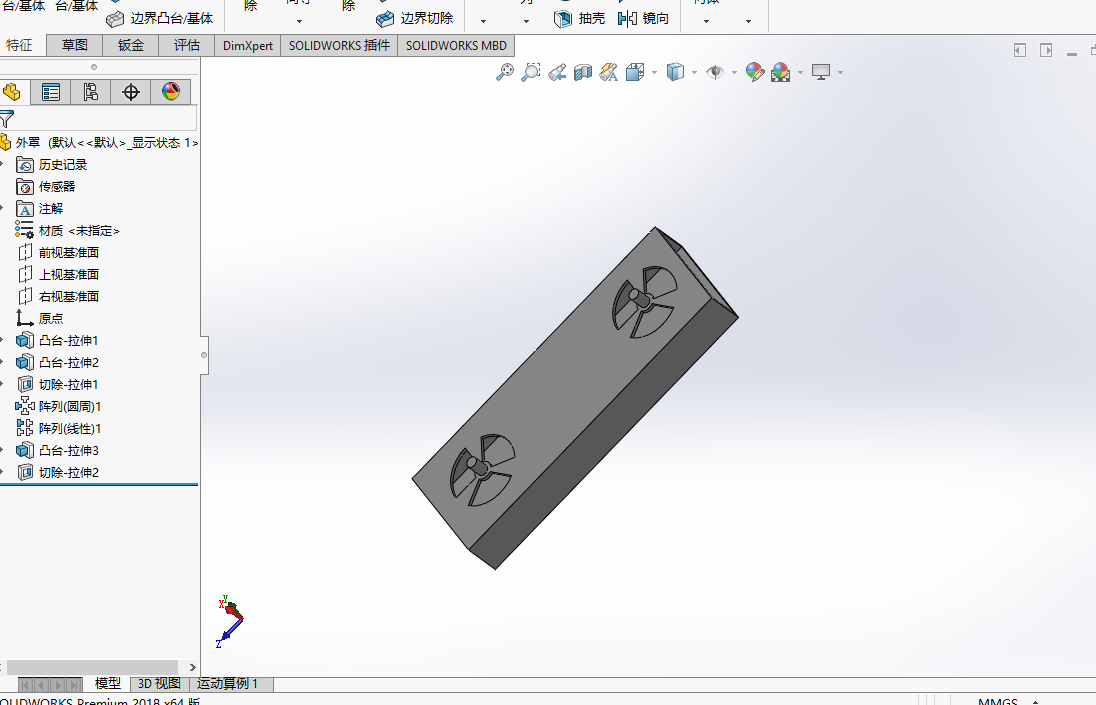
Task: Select the Mirror (镜向) tool
Action: click(644, 19)
